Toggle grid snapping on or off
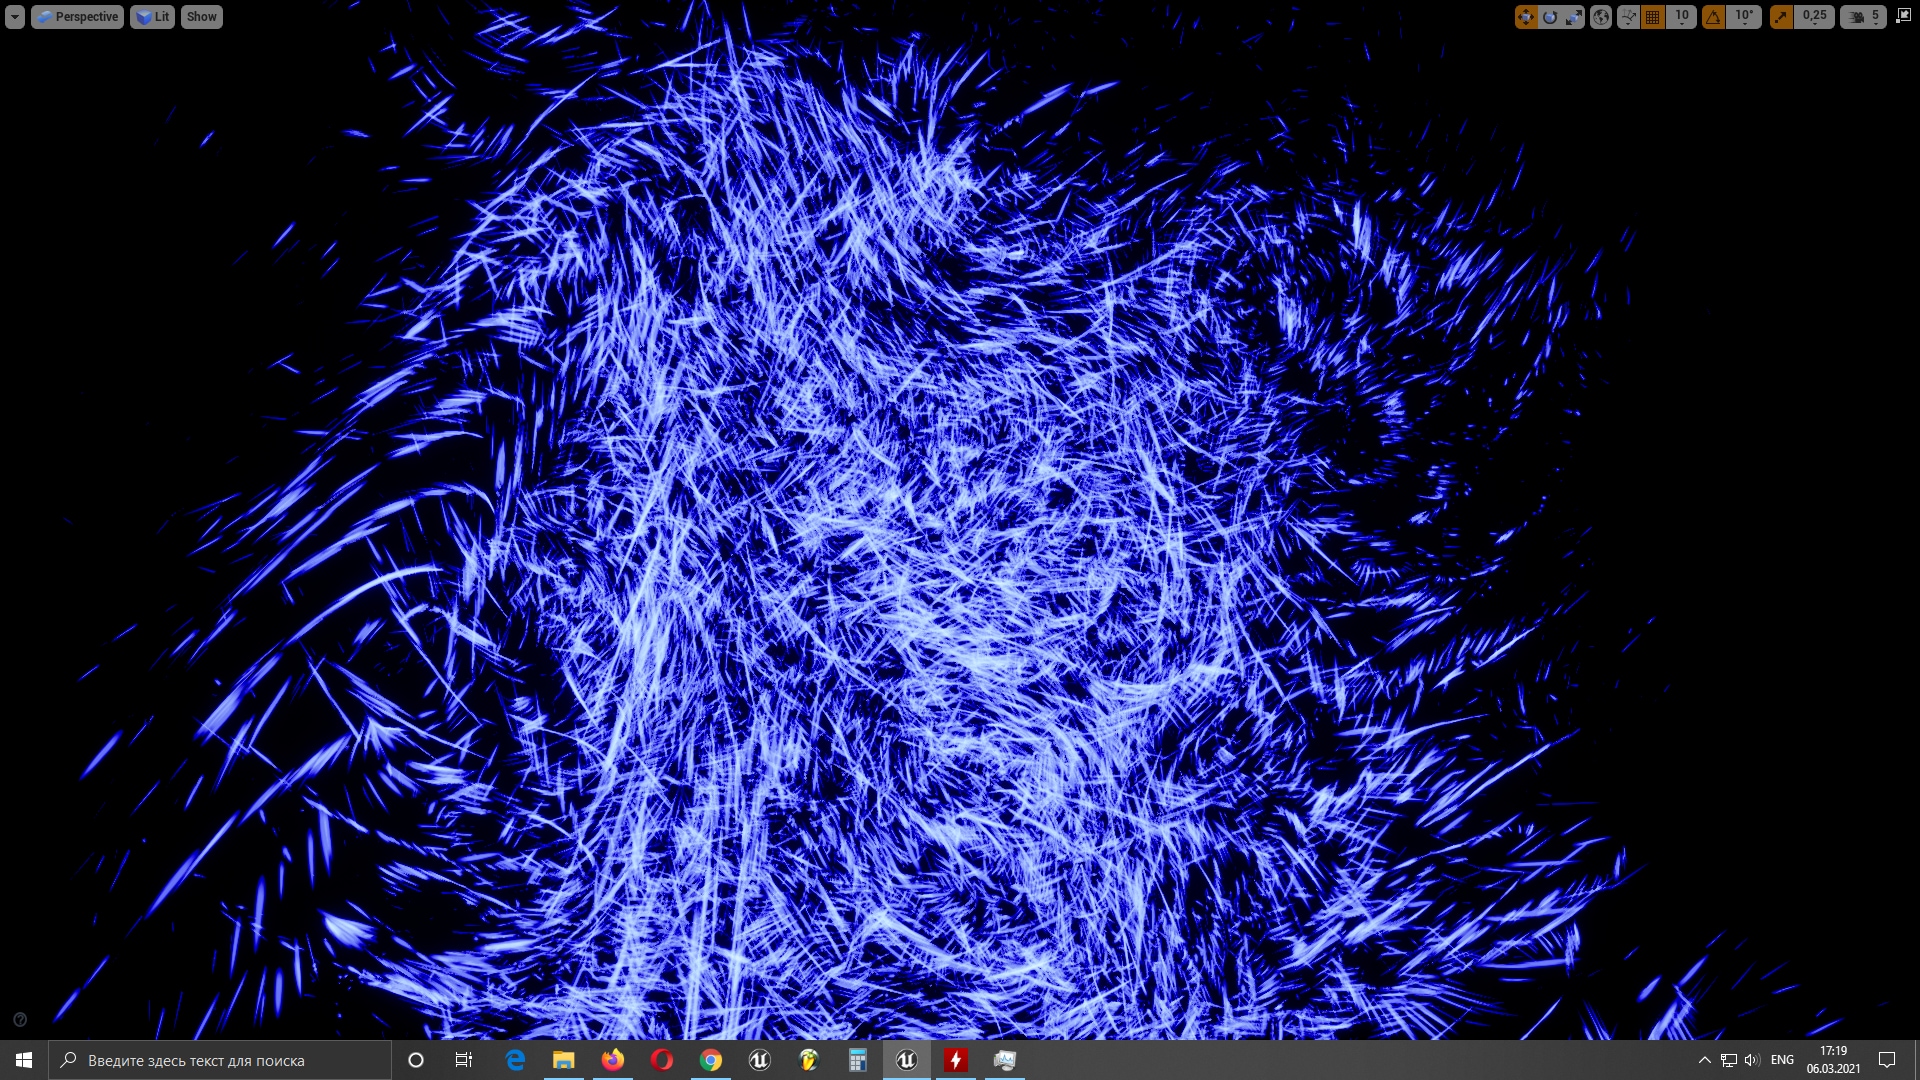Screen dimensions: 1920x1080 point(1653,17)
